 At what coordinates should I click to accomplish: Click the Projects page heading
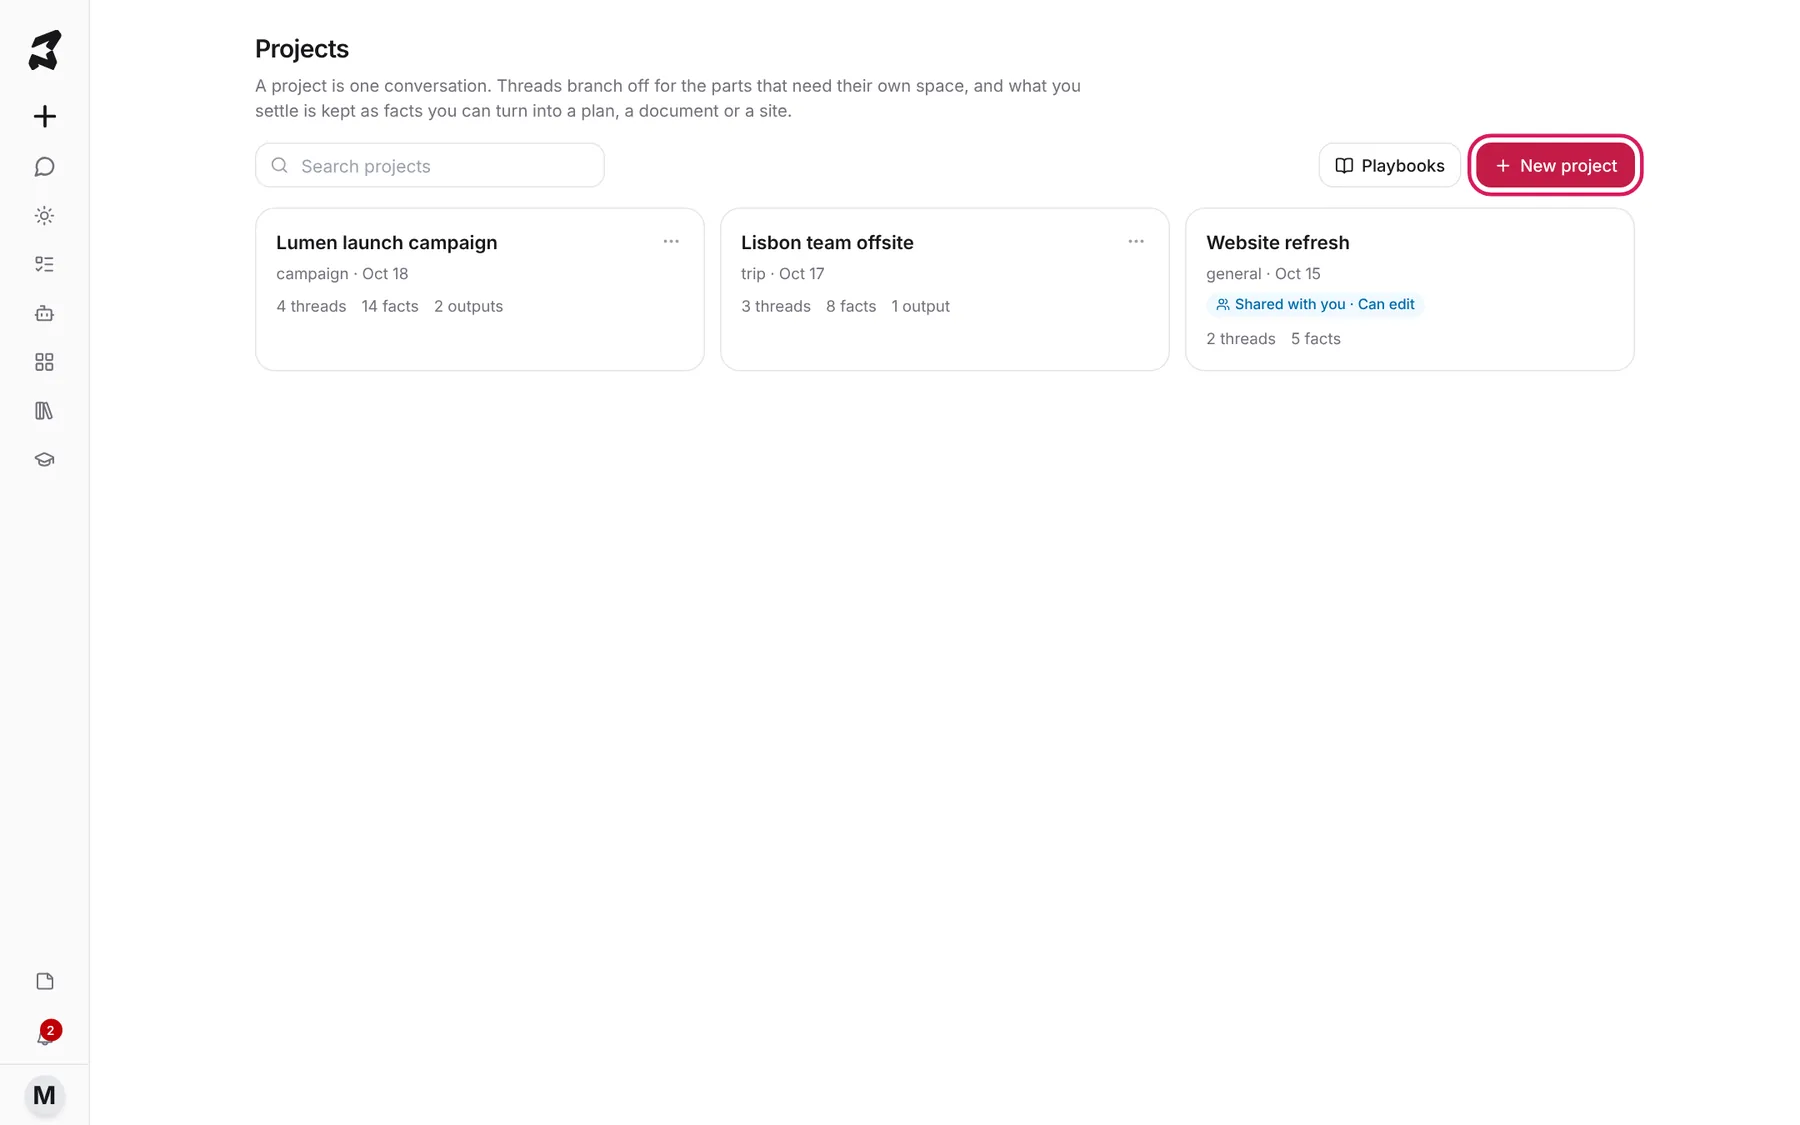(302, 48)
